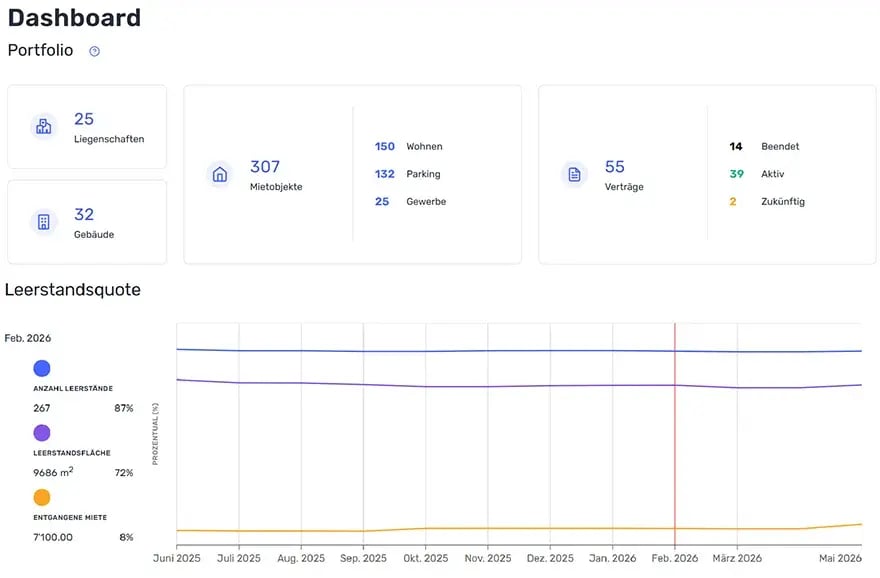Select the Parking count of 132
This screenshot has height=578, width=880.
point(384,173)
